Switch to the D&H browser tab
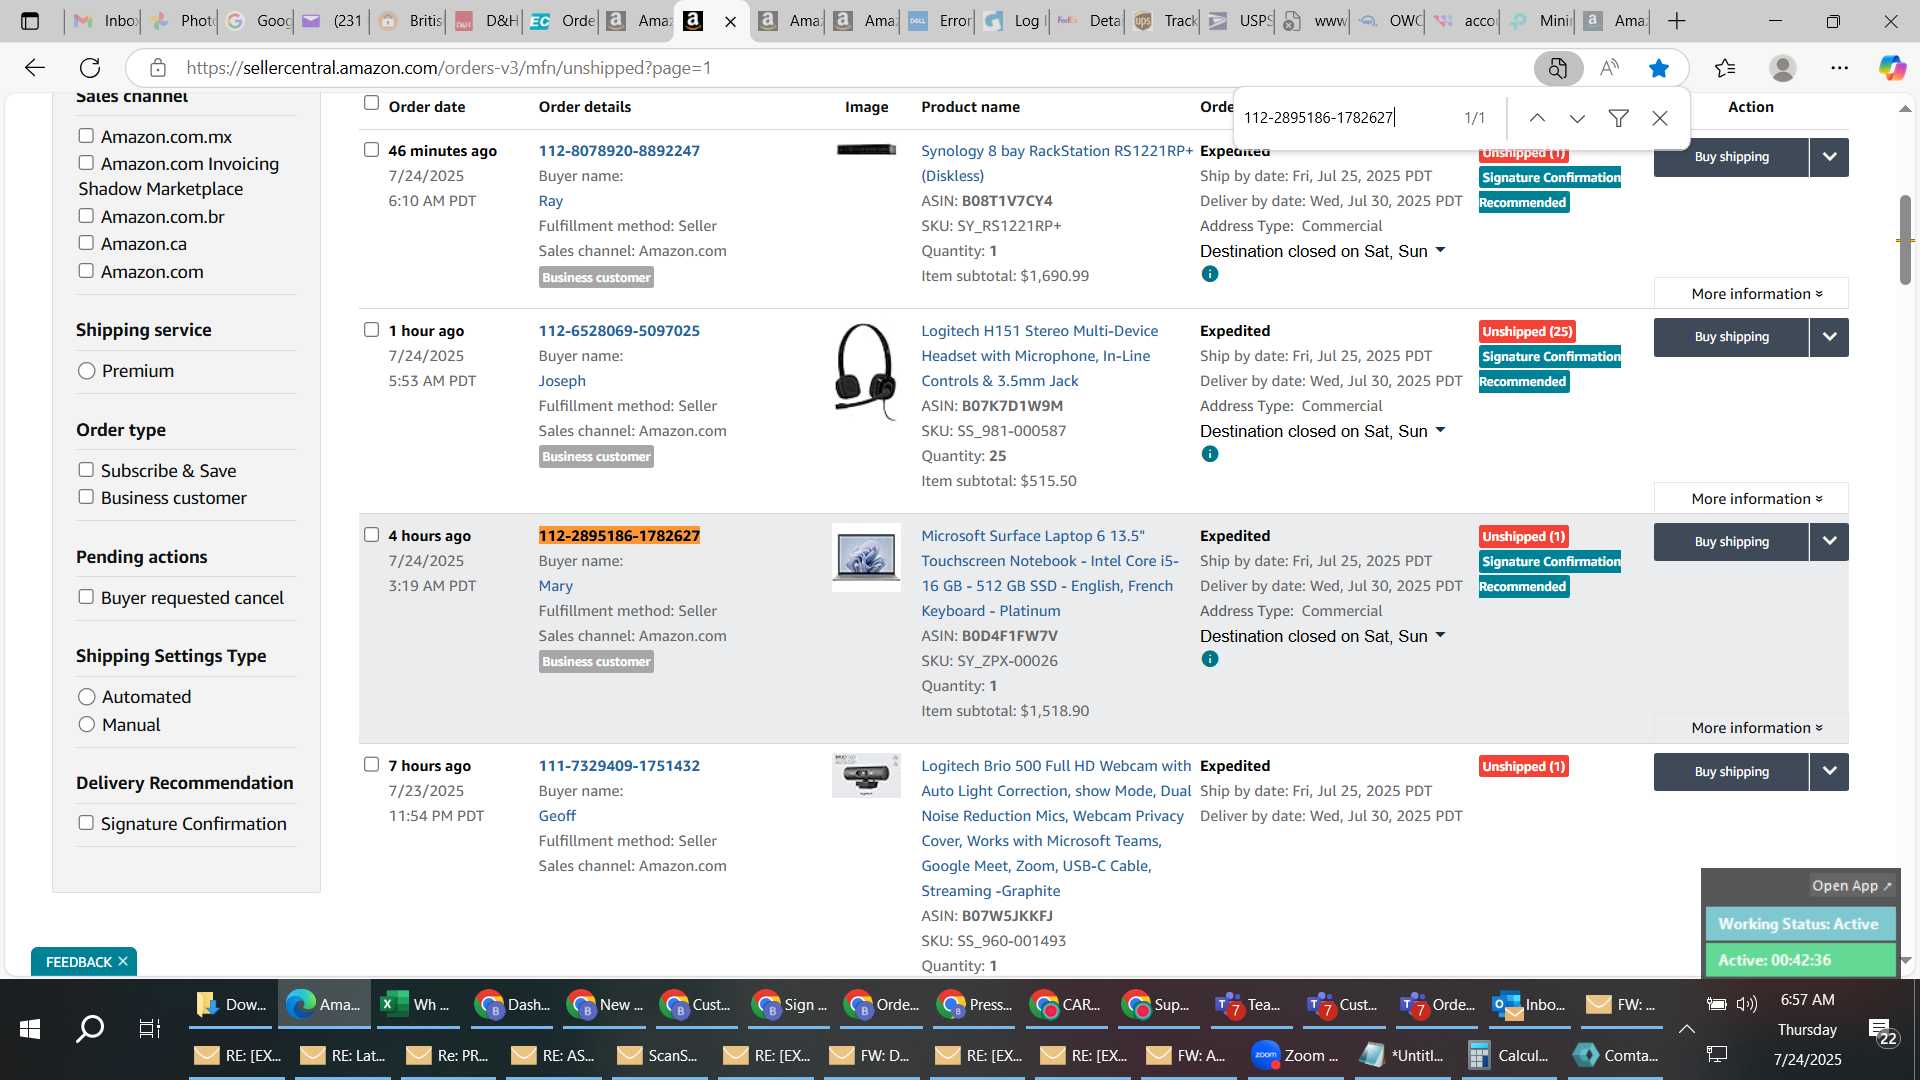 coord(484,21)
